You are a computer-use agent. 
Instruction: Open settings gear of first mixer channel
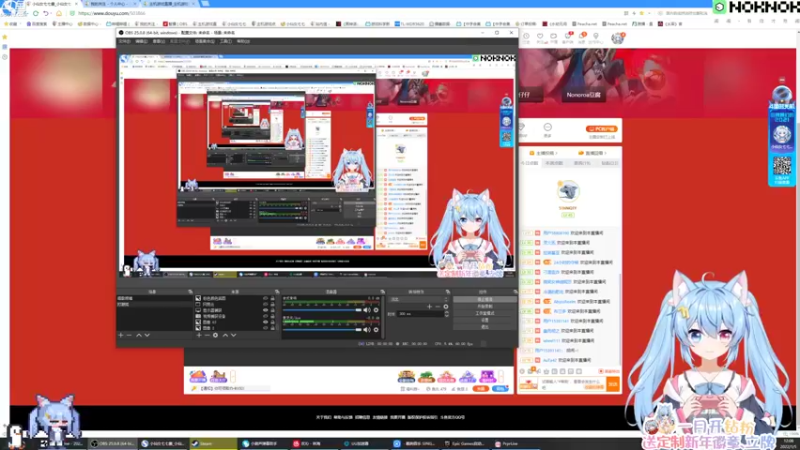pos(376,310)
